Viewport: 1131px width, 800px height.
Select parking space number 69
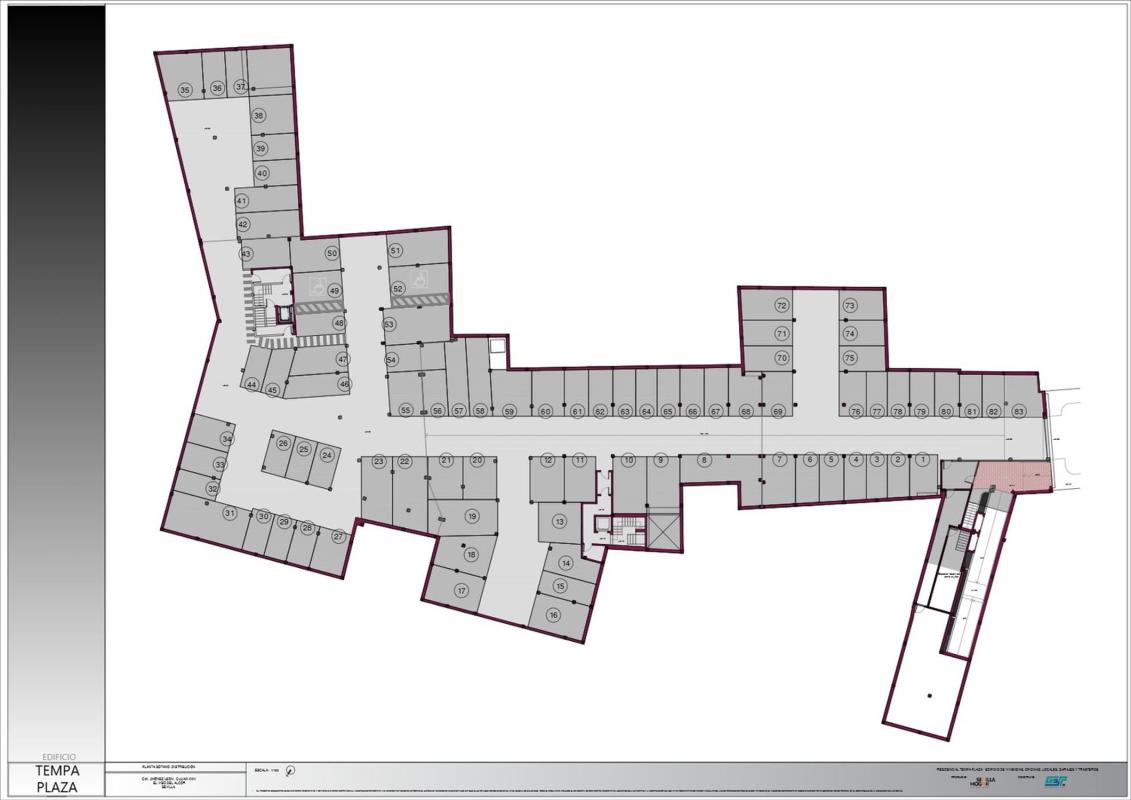778,411
